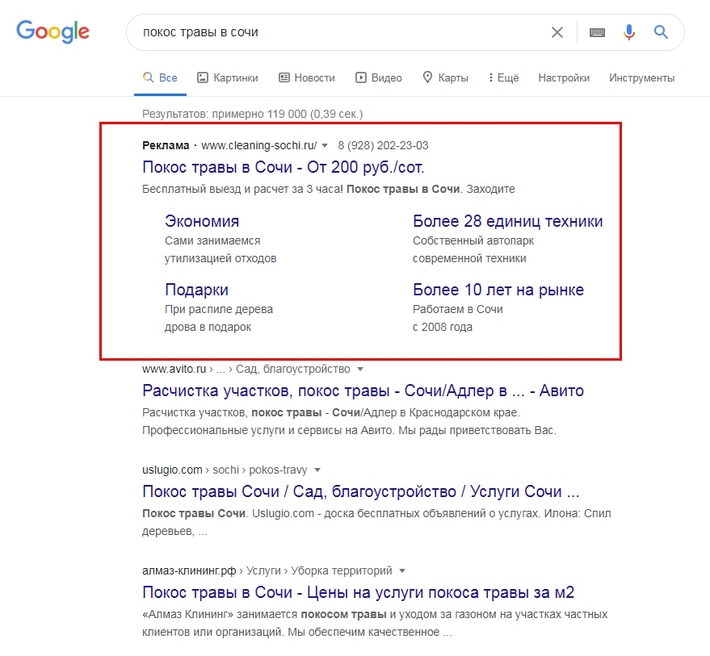Click the images icon next to 'Картинки'

[x=202, y=78]
